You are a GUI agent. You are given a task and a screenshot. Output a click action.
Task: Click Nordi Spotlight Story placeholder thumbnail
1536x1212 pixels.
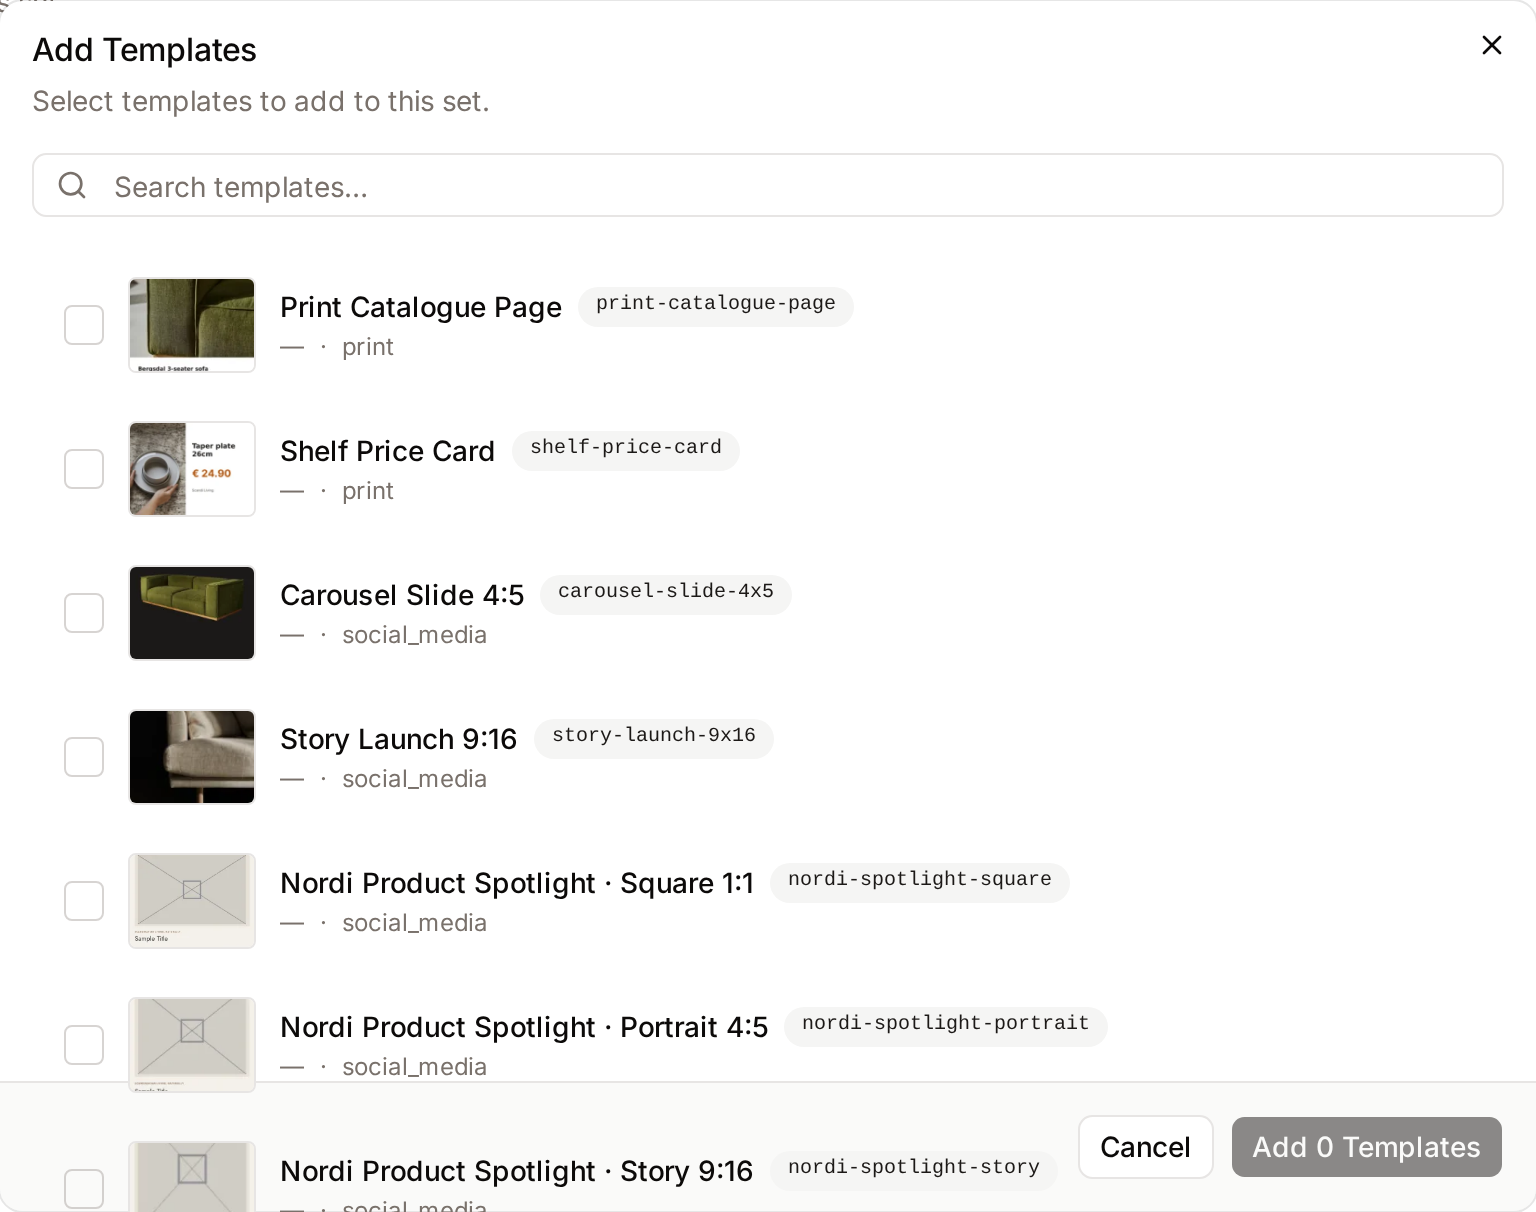point(192,1176)
